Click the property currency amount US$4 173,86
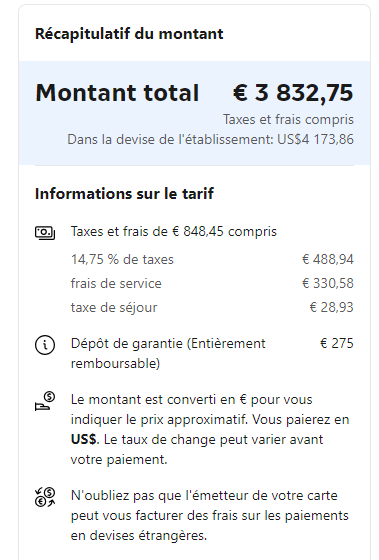Image resolution: width=379 pixels, height=560 pixels. [315, 139]
